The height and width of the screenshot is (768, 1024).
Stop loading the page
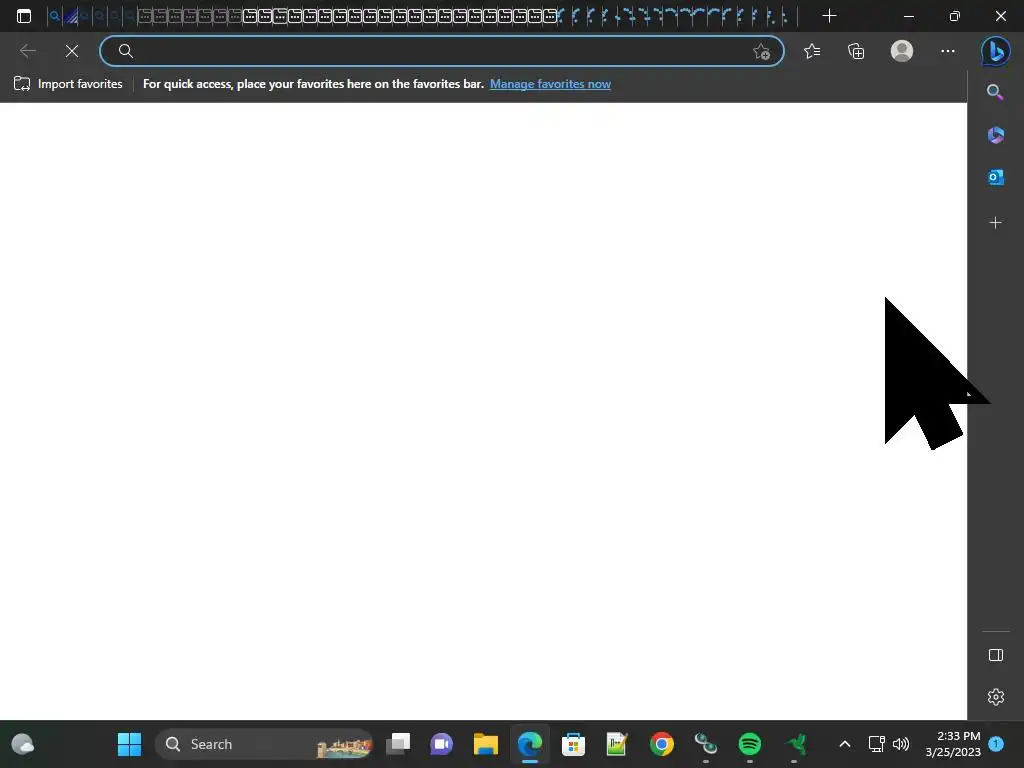pos(72,51)
